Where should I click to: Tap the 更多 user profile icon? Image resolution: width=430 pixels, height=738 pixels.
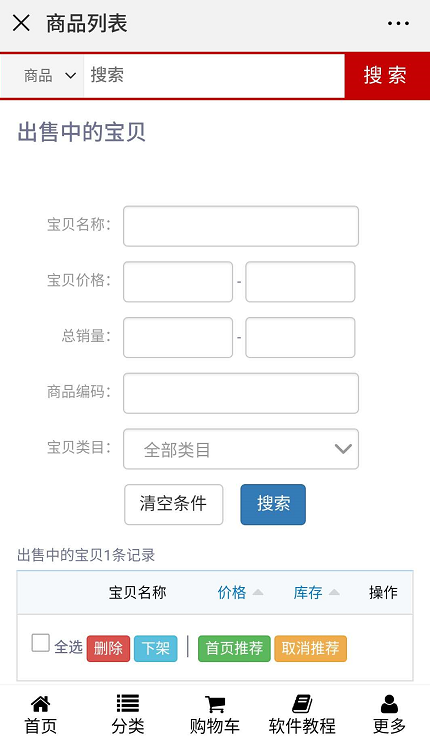click(389, 704)
